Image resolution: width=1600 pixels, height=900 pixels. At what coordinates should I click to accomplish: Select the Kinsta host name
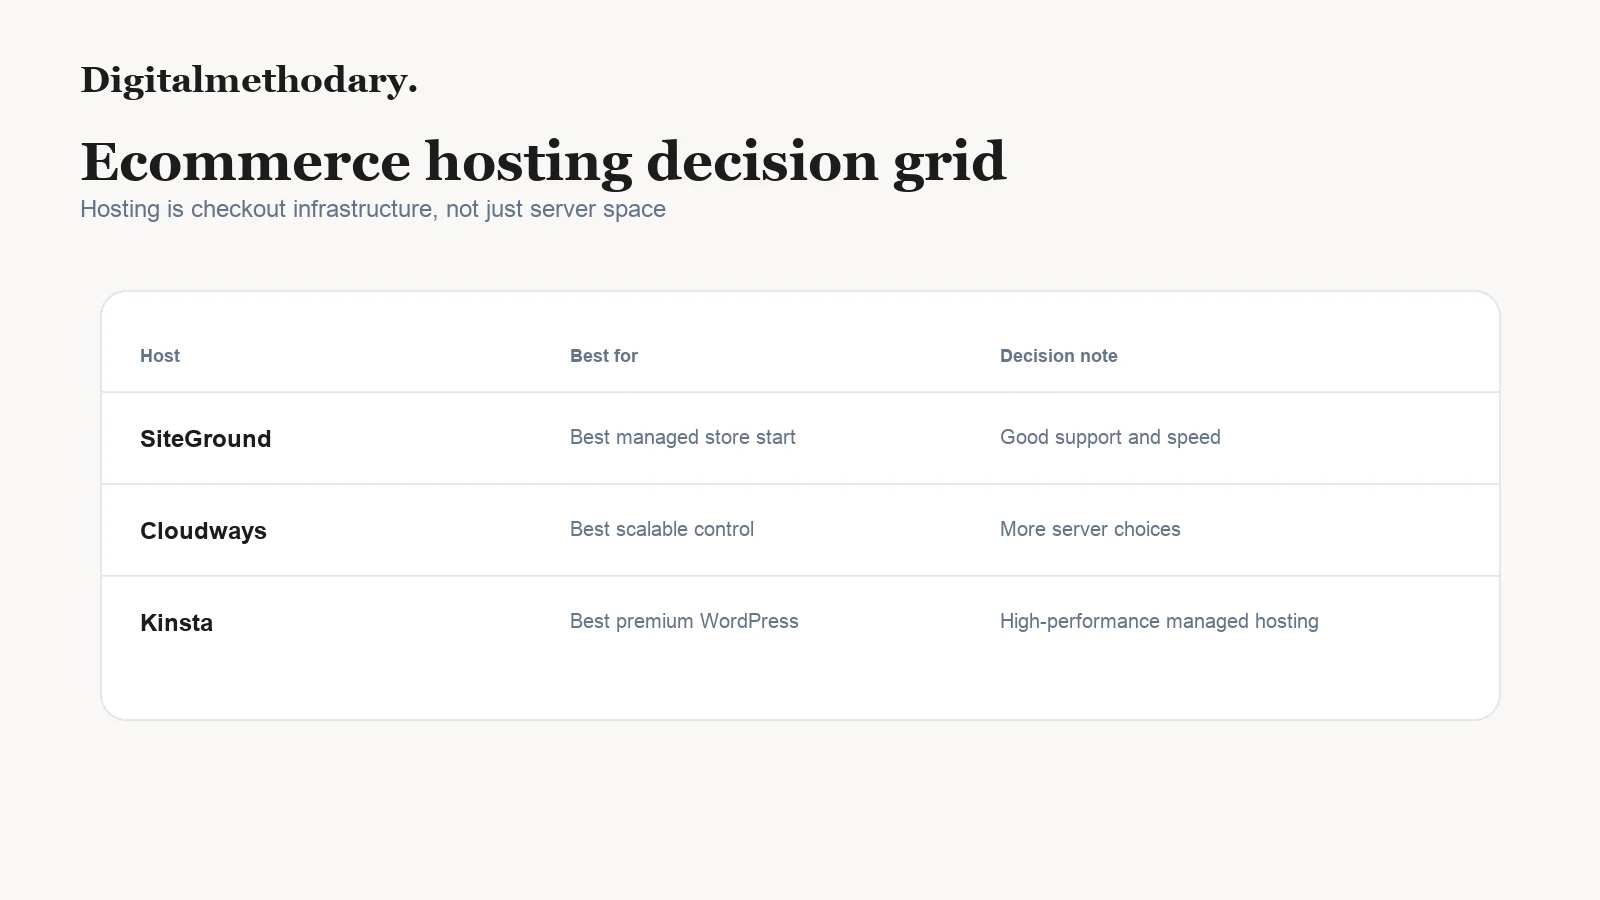tap(177, 623)
